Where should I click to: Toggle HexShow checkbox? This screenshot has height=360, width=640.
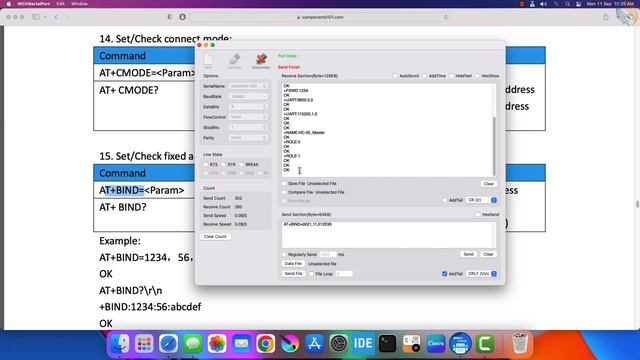[x=477, y=76]
